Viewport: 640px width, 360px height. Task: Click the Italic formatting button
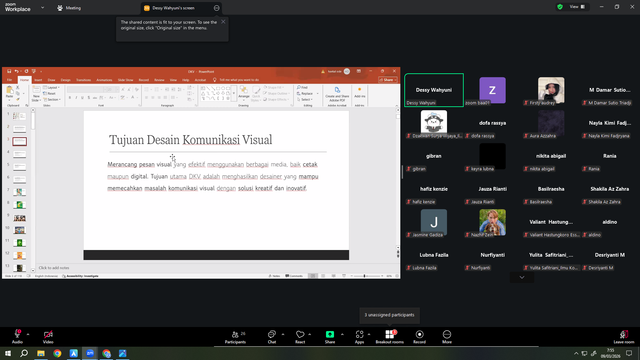[x=76, y=98]
